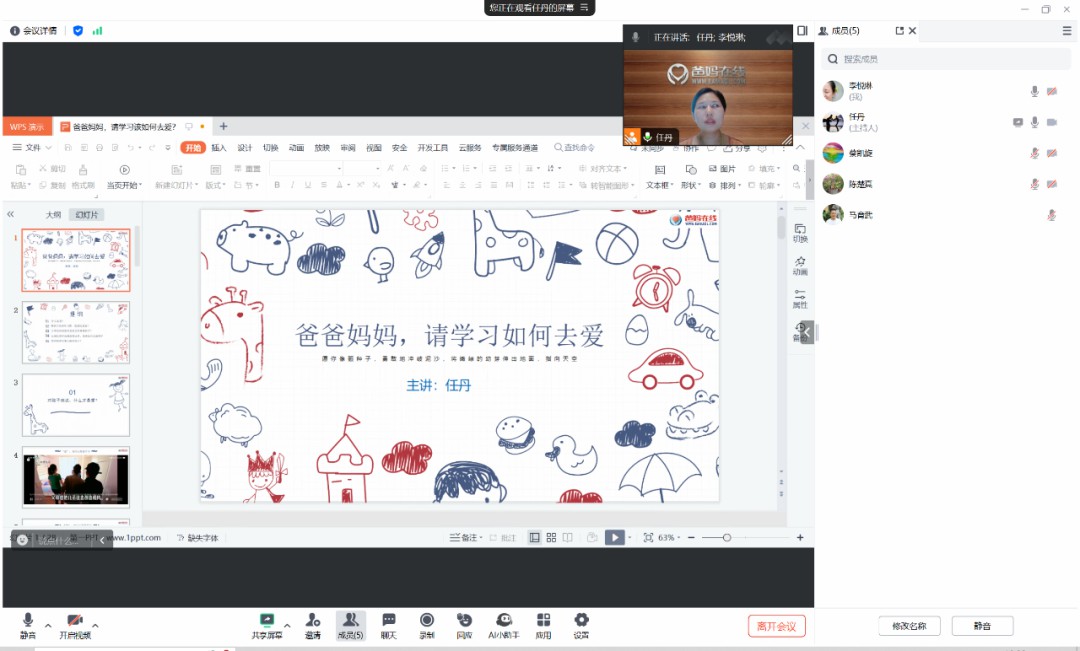Image resolution: width=1080 pixels, height=651 pixels.
Task: Open the 应用 apps icon
Action: coord(543,625)
